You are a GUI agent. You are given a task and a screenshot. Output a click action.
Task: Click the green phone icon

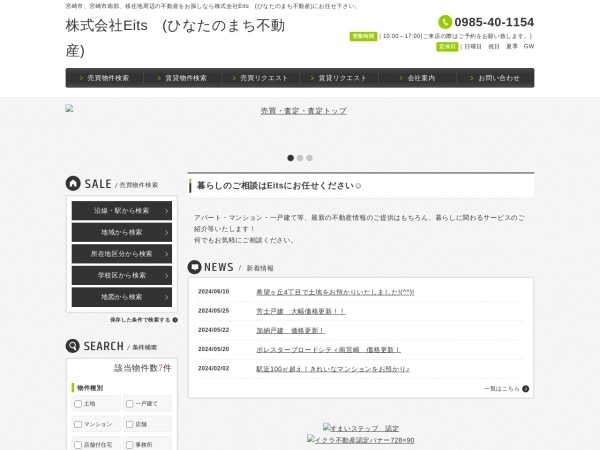[x=445, y=22]
